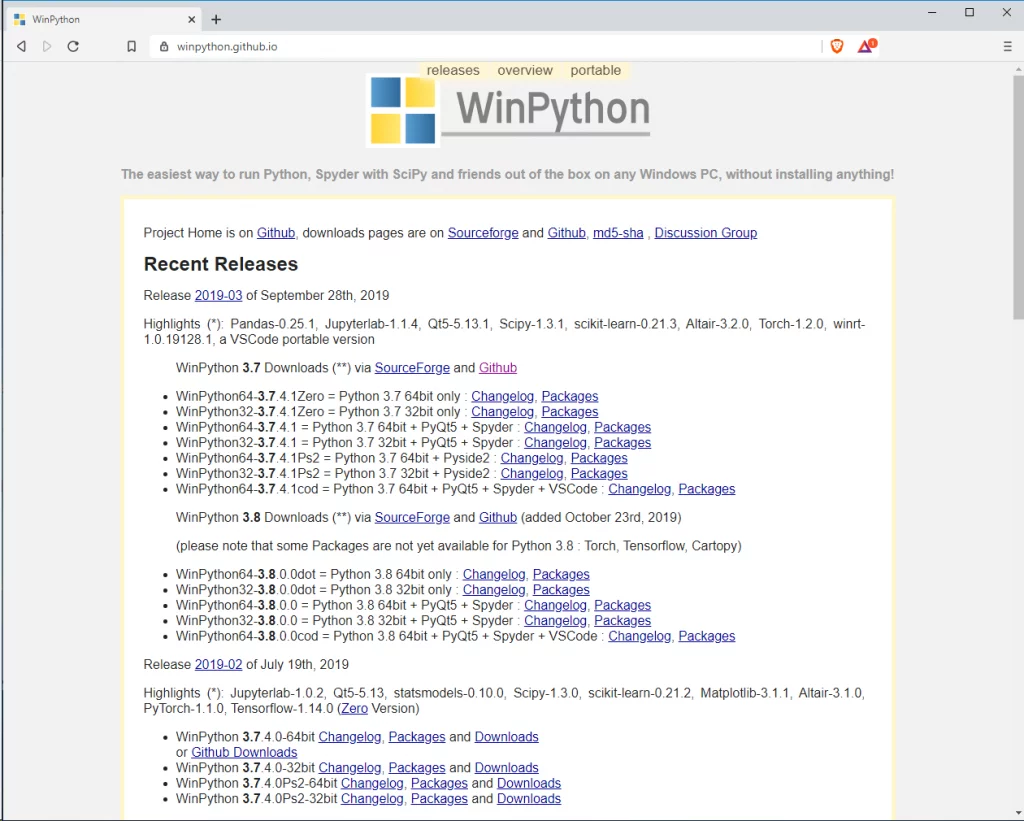This screenshot has width=1024, height=821.
Task: Click the Recent Releases heading
Action: pos(221,264)
